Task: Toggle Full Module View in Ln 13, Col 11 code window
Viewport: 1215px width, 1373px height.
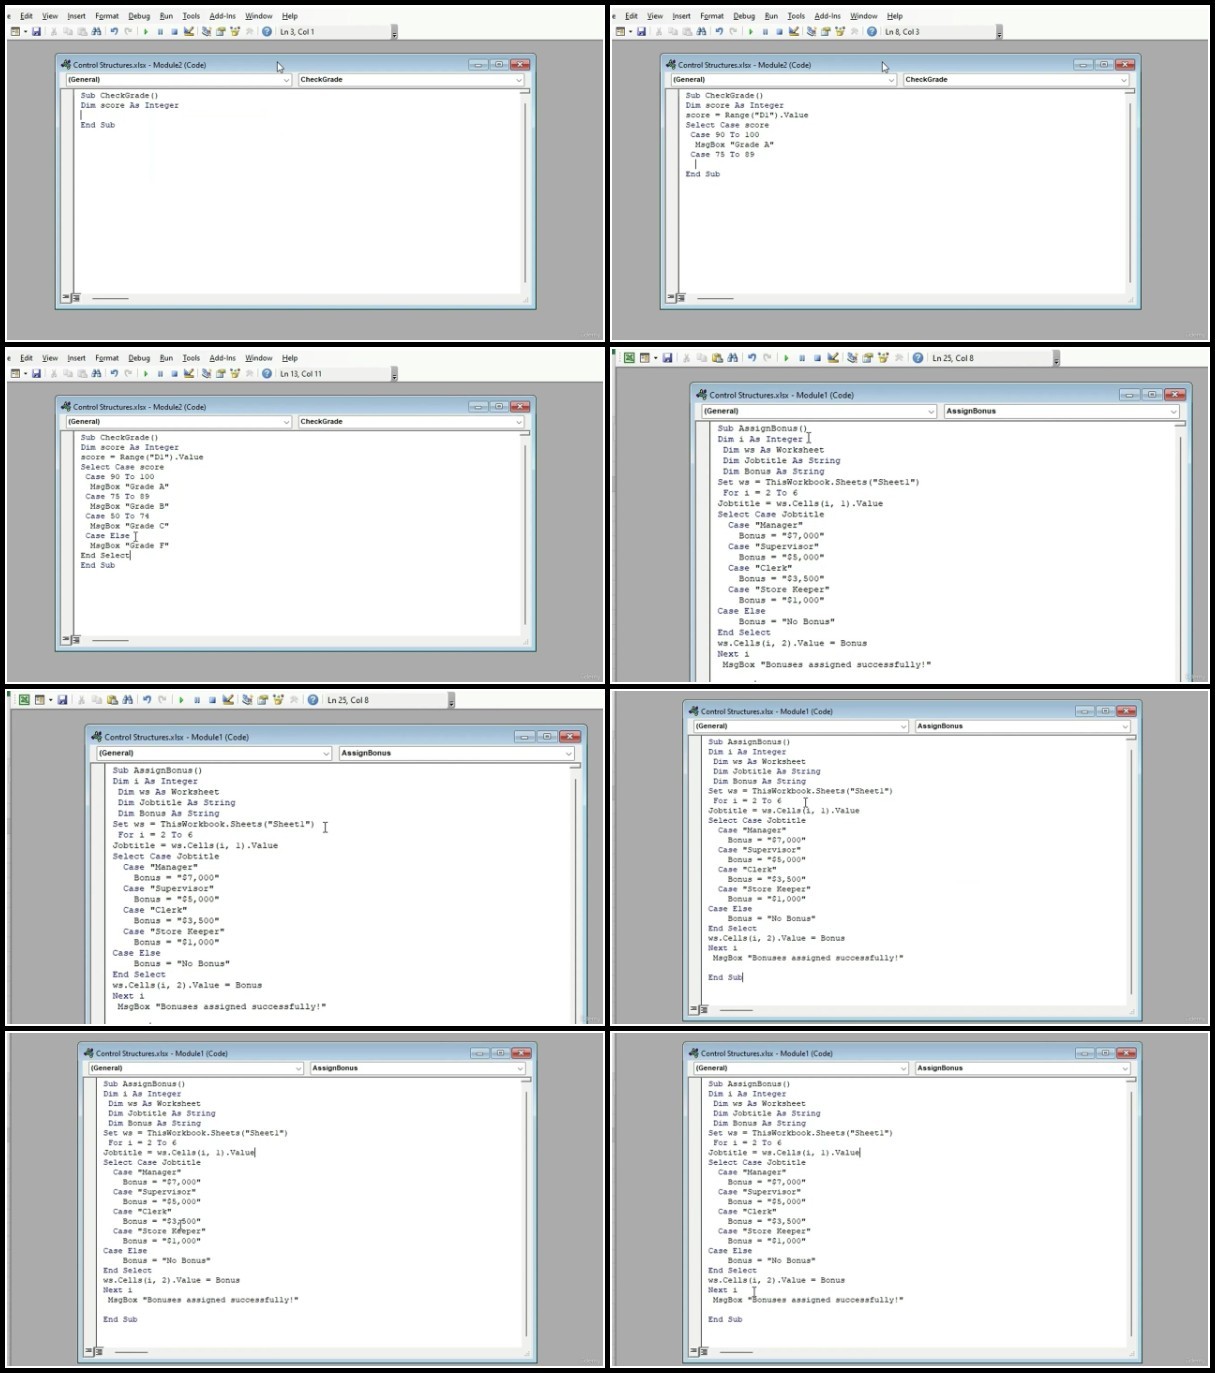Action: [x=76, y=640]
